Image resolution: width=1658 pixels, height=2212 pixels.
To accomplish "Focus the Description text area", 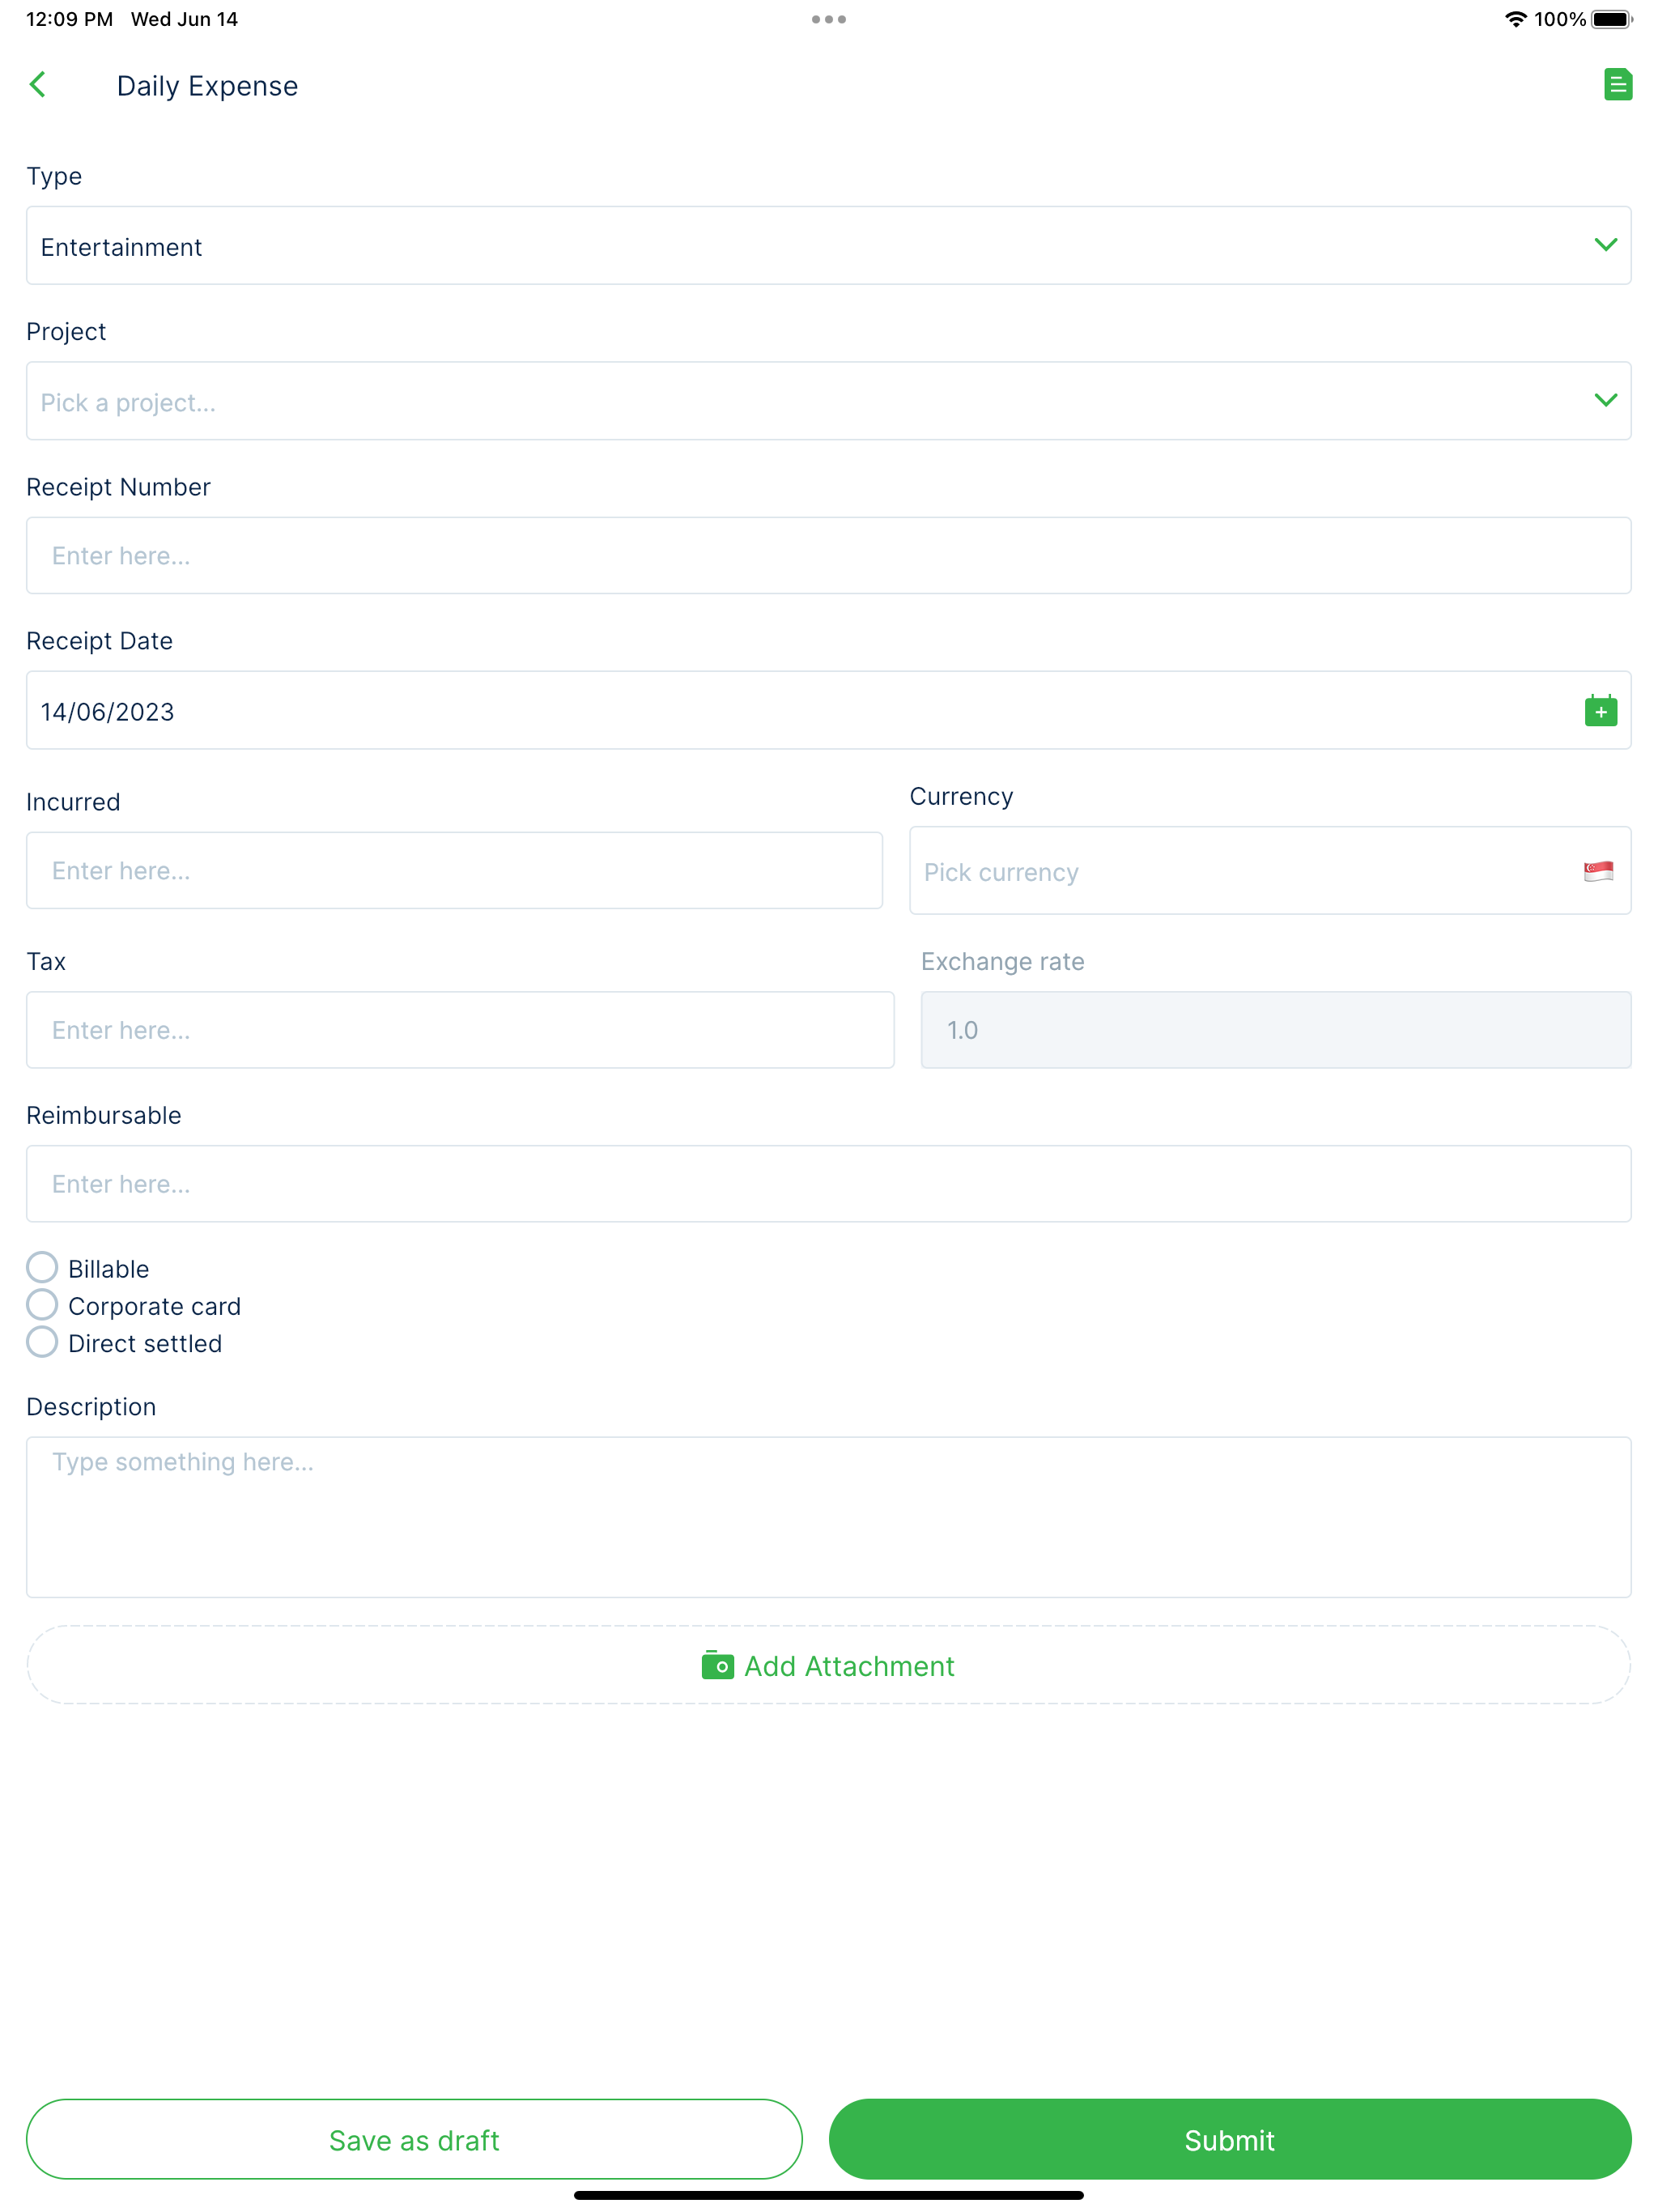I will click(828, 1517).
